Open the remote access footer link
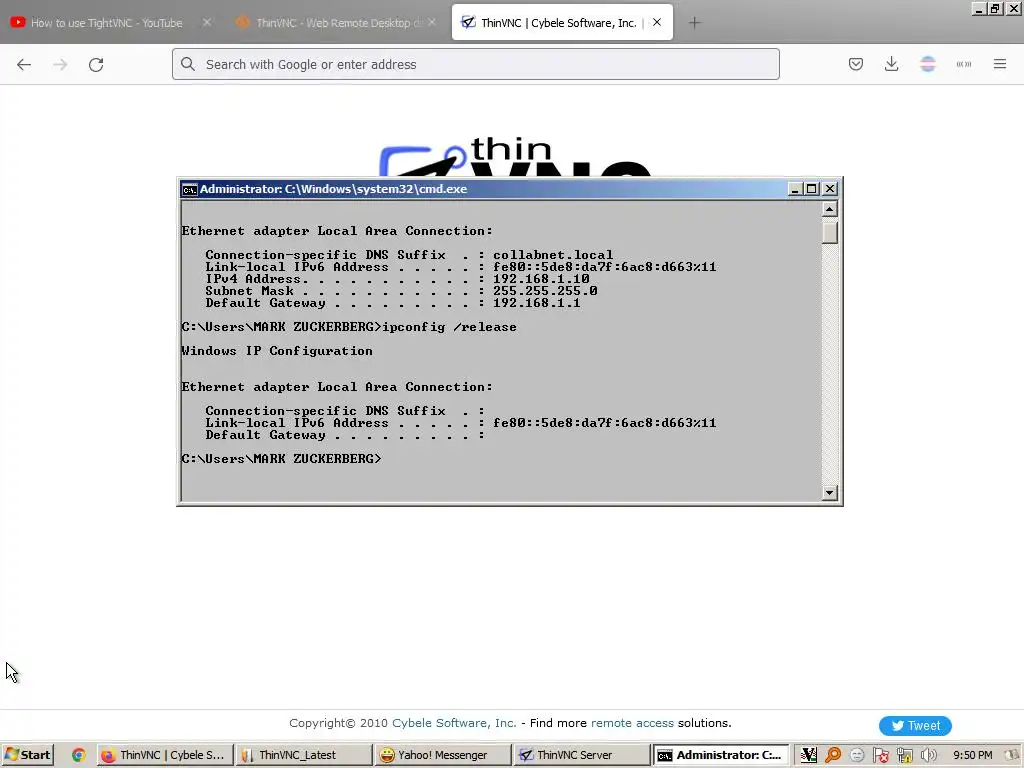The image size is (1024, 768). pyautogui.click(x=632, y=723)
